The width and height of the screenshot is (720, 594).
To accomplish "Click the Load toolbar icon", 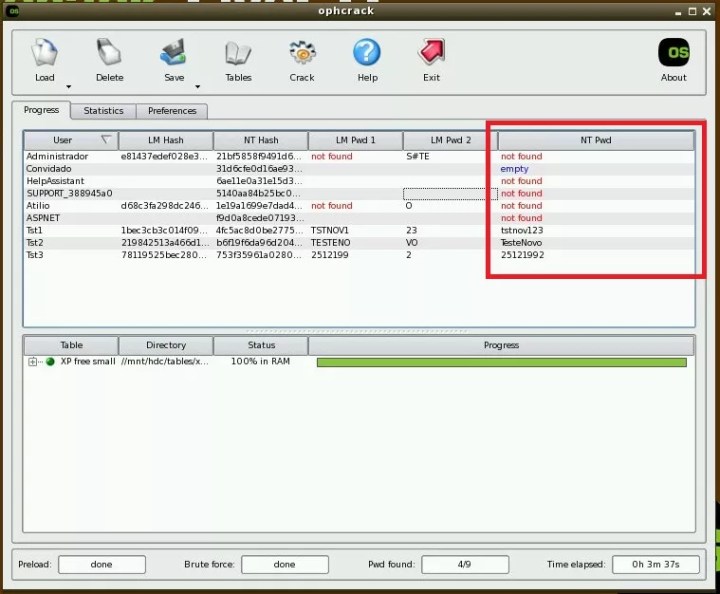I will (x=45, y=52).
